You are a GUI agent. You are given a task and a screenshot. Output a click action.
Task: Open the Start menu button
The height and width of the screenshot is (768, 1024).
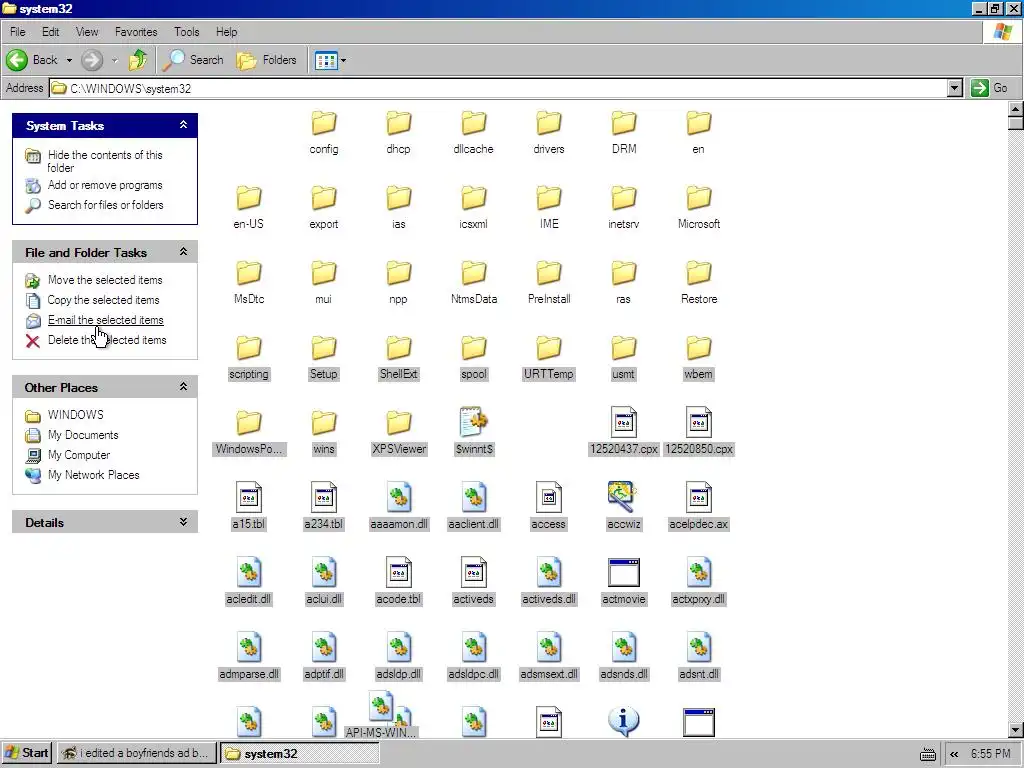pyautogui.click(x=26, y=753)
